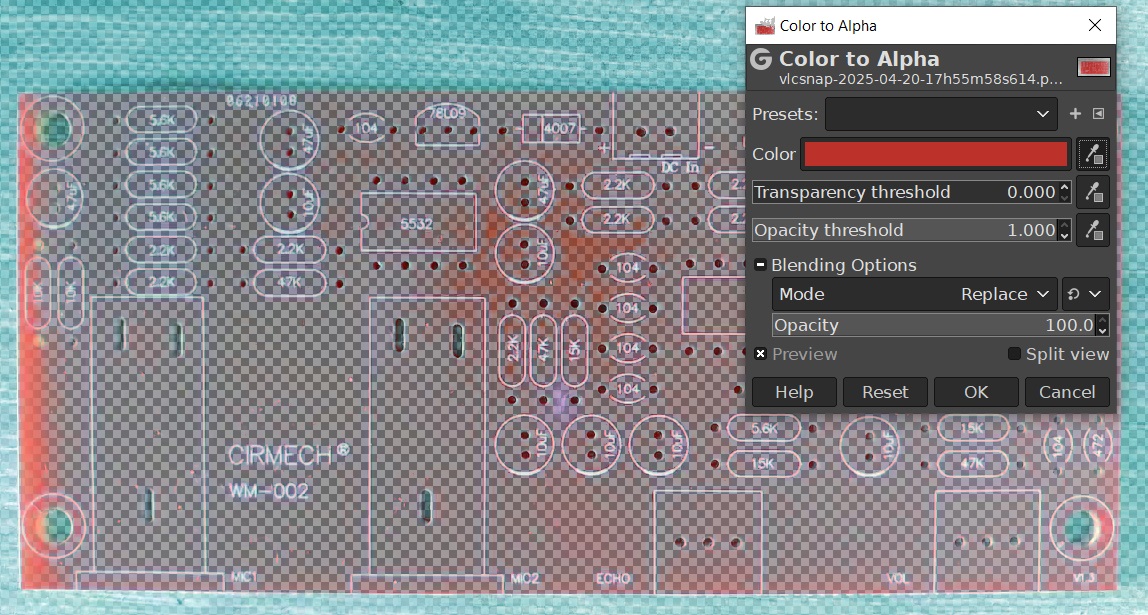Click the Blending Options label
Image resolution: width=1148 pixels, height=615 pixels.
tap(843, 265)
